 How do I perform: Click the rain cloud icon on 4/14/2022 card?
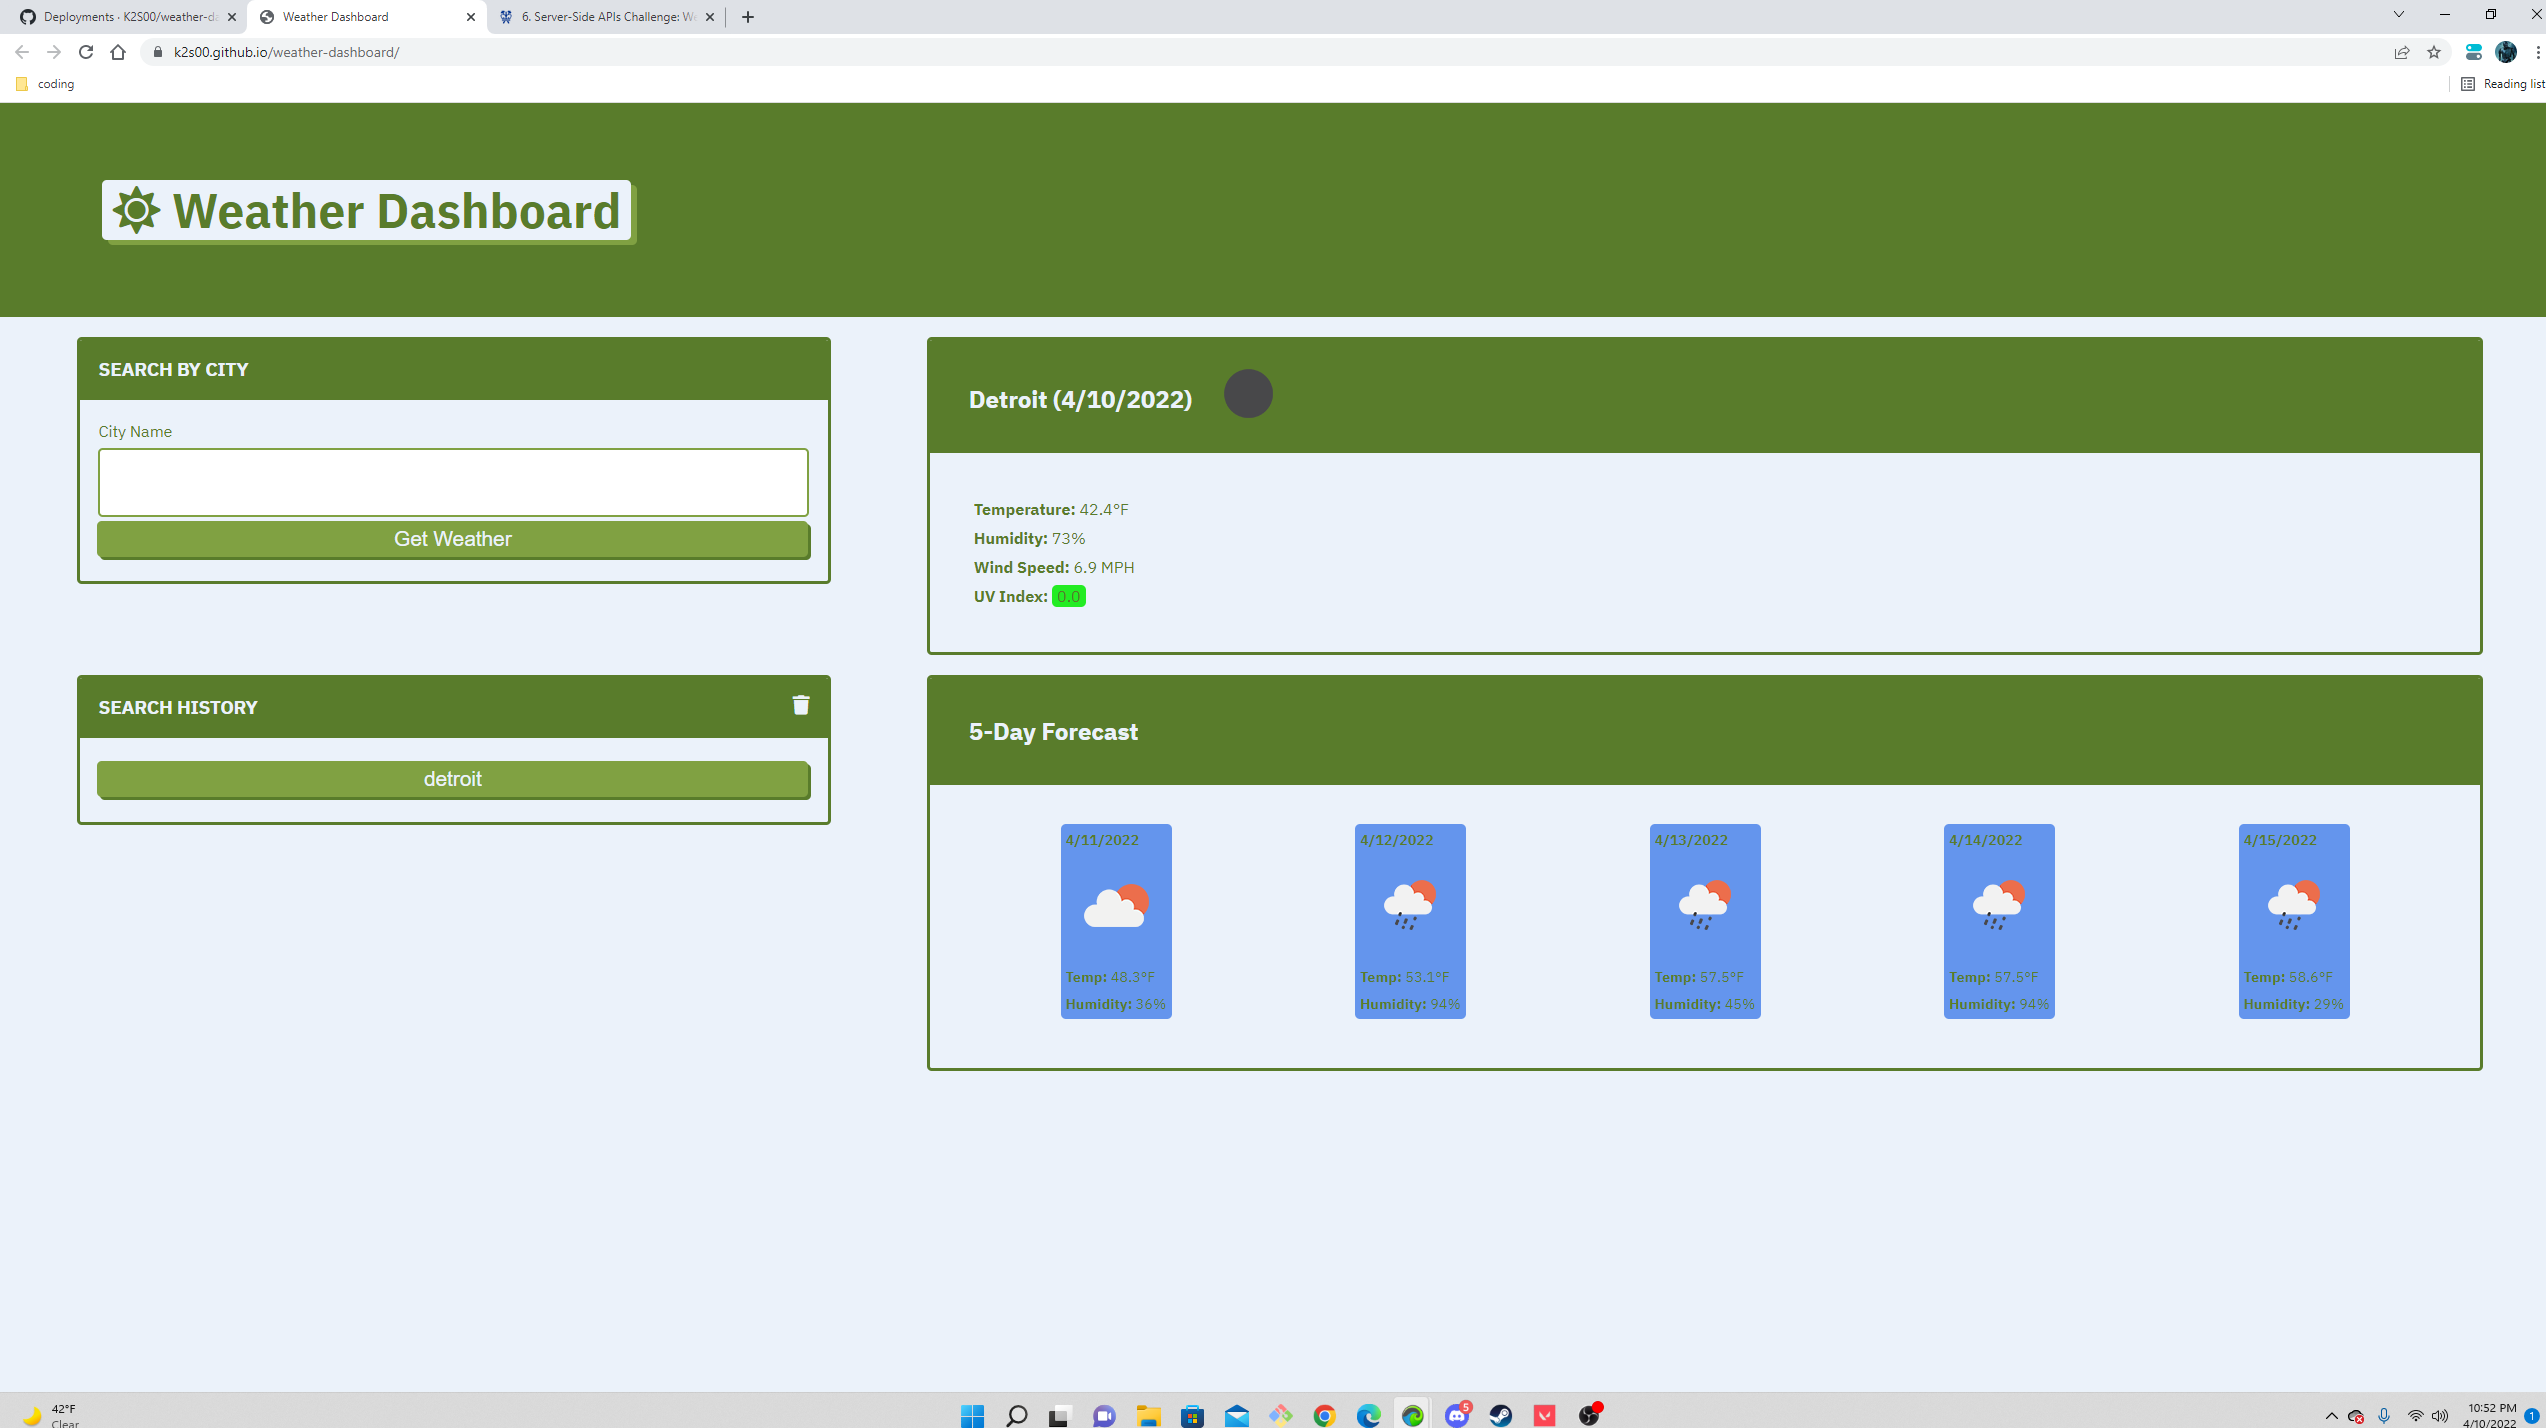pyautogui.click(x=1999, y=906)
